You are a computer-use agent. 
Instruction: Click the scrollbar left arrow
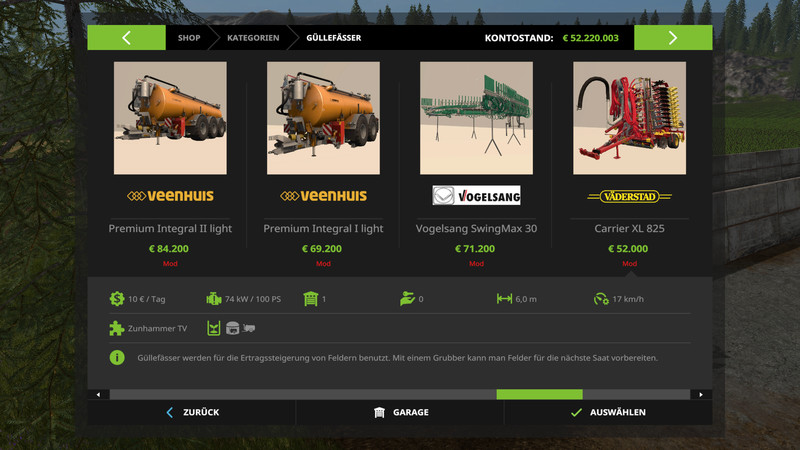click(x=98, y=394)
